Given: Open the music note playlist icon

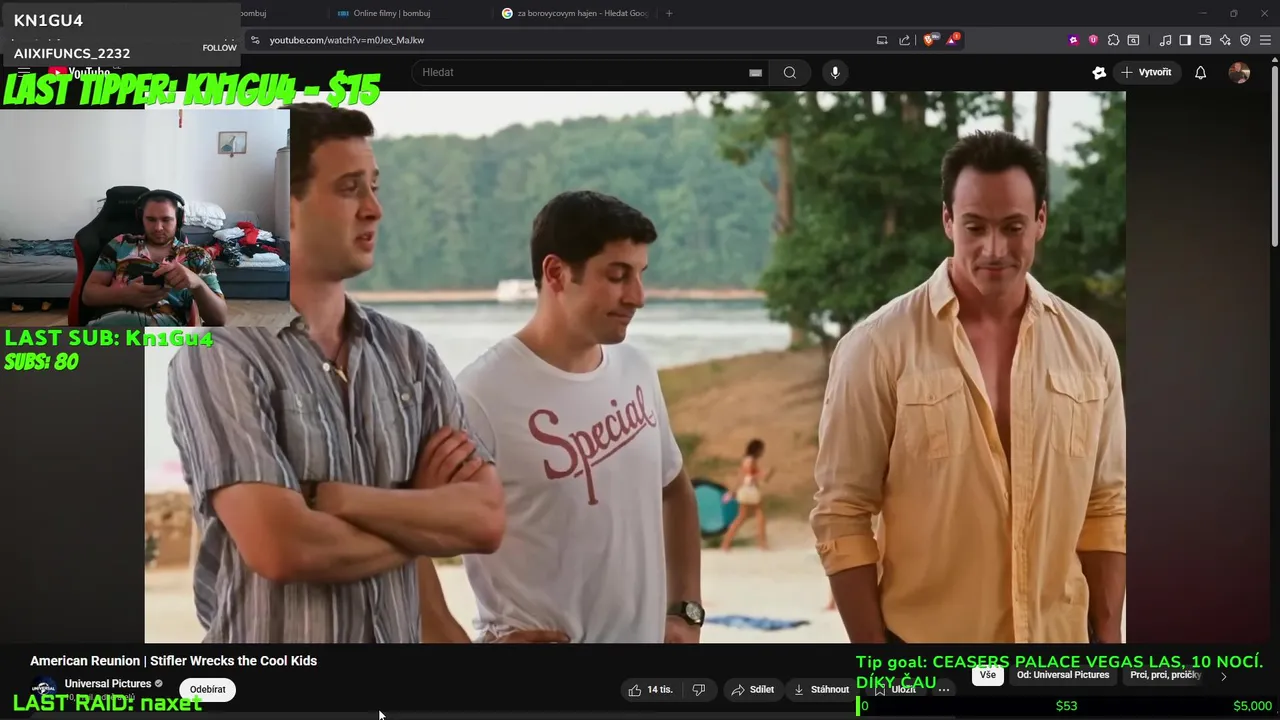Looking at the screenshot, I should tap(1165, 40).
